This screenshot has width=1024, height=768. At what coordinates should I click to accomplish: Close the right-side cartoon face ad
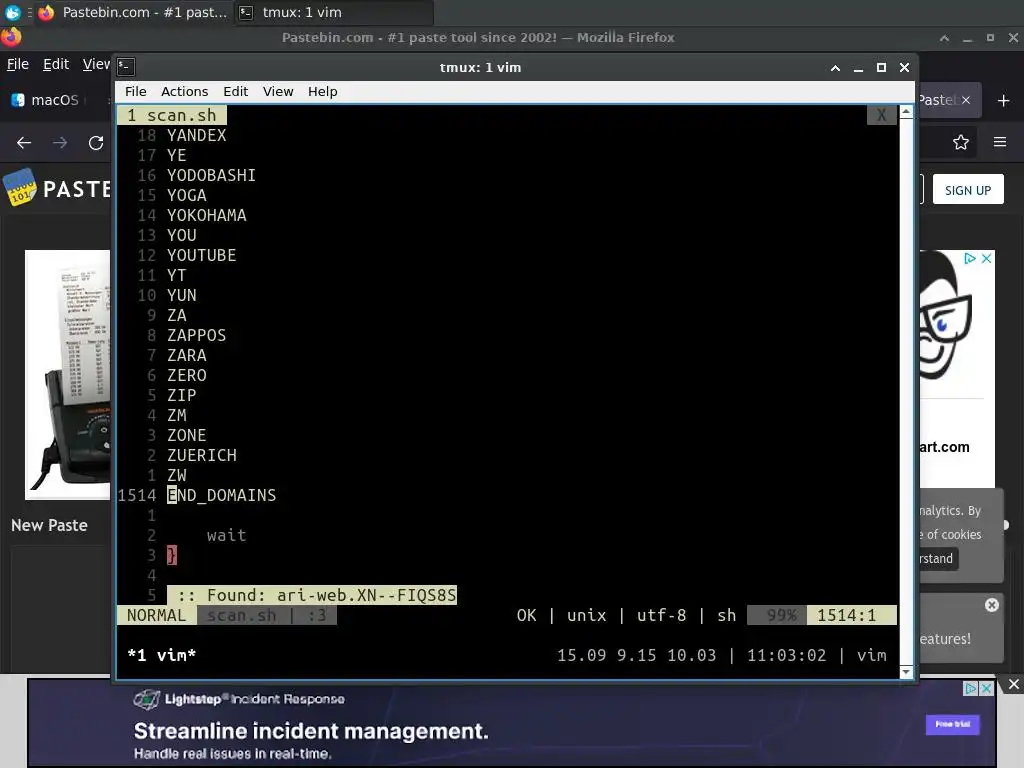(x=987, y=259)
